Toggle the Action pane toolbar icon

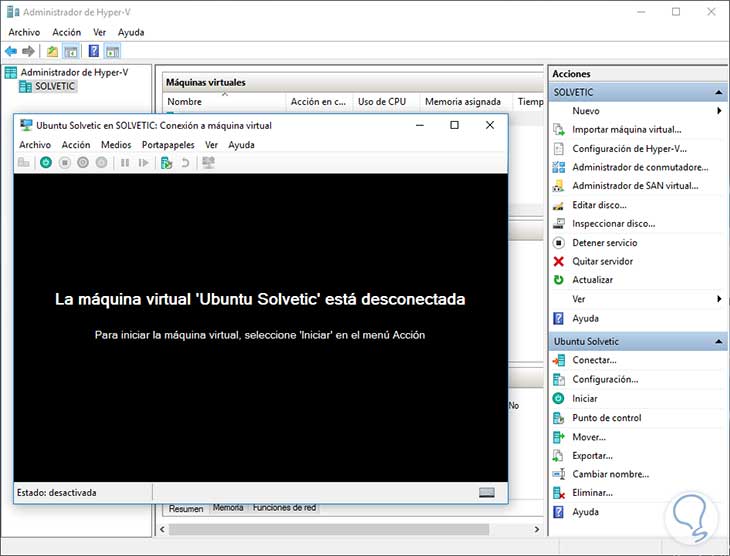pos(112,51)
